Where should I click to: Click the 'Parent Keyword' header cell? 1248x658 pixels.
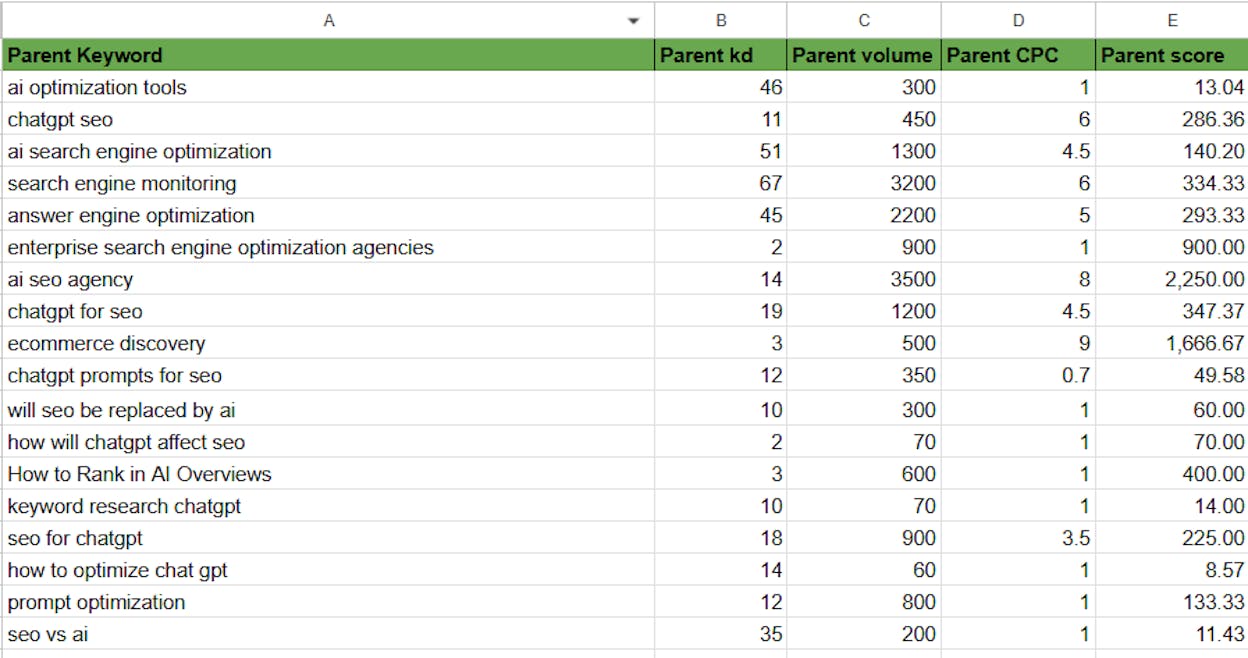pos(328,55)
